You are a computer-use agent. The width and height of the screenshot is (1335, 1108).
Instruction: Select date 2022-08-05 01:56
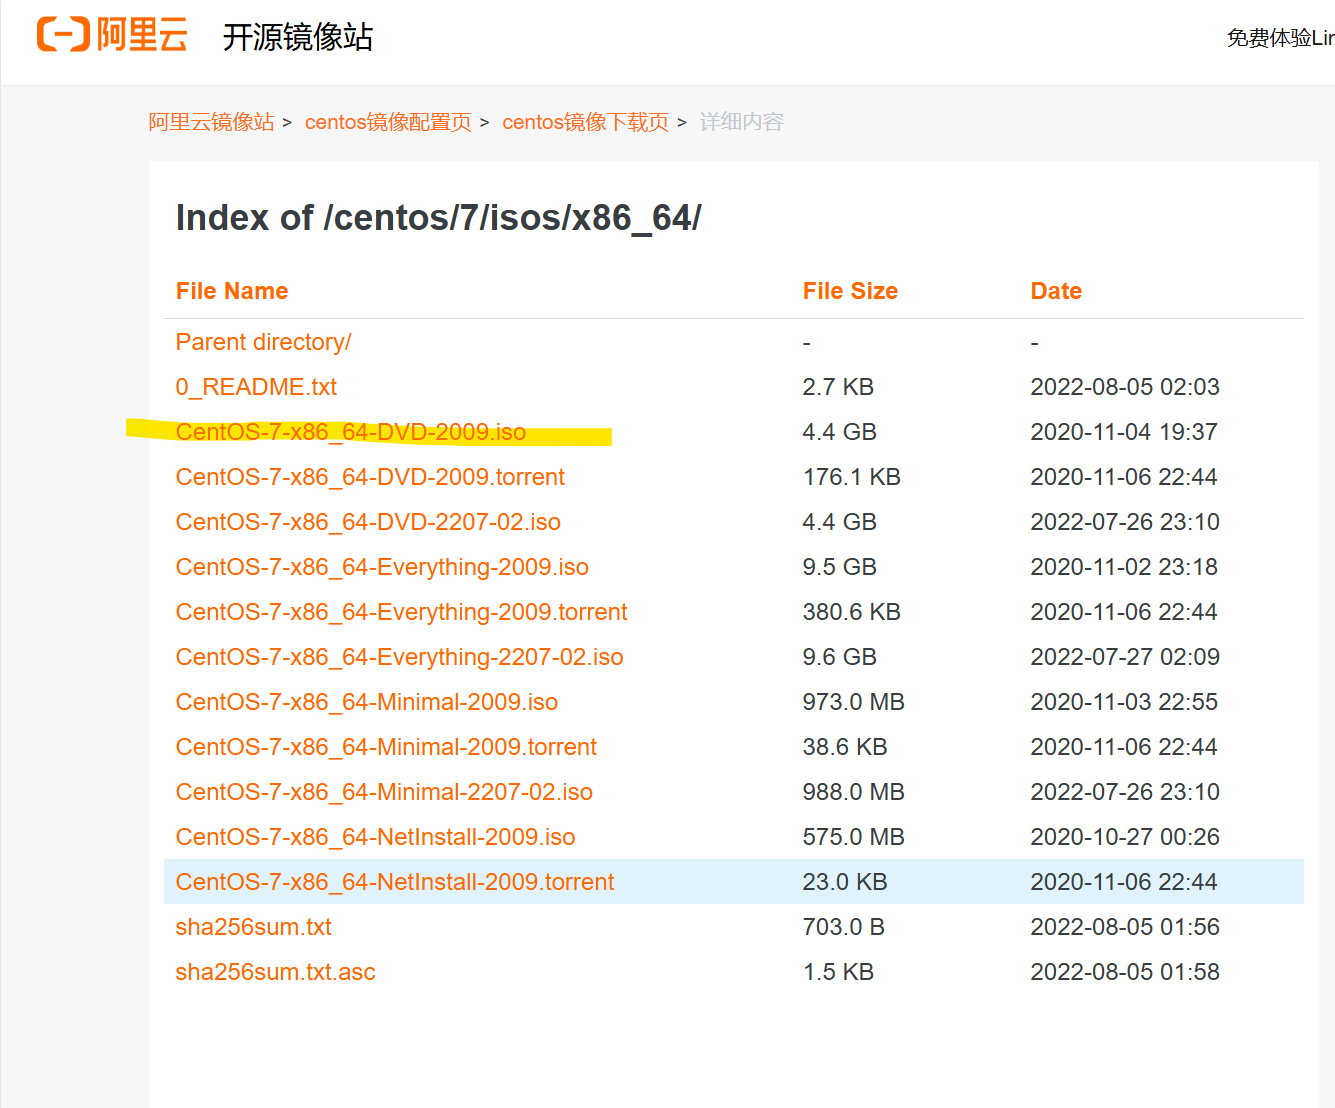click(1125, 927)
